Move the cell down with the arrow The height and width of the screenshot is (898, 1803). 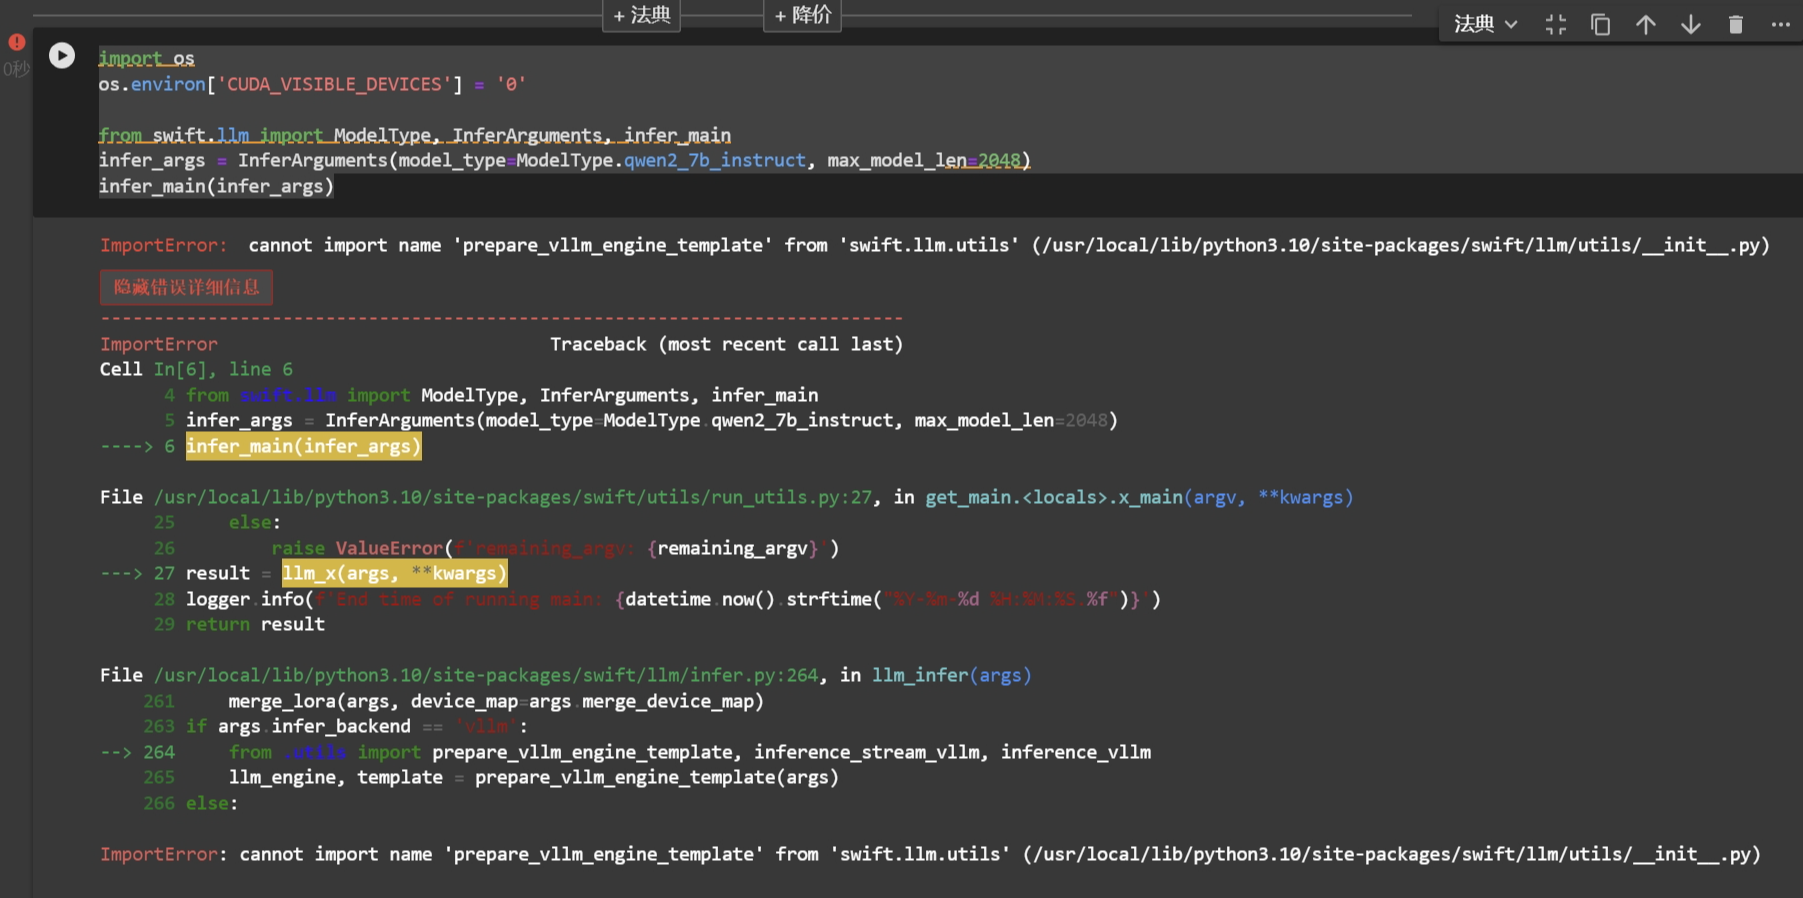(x=1690, y=24)
